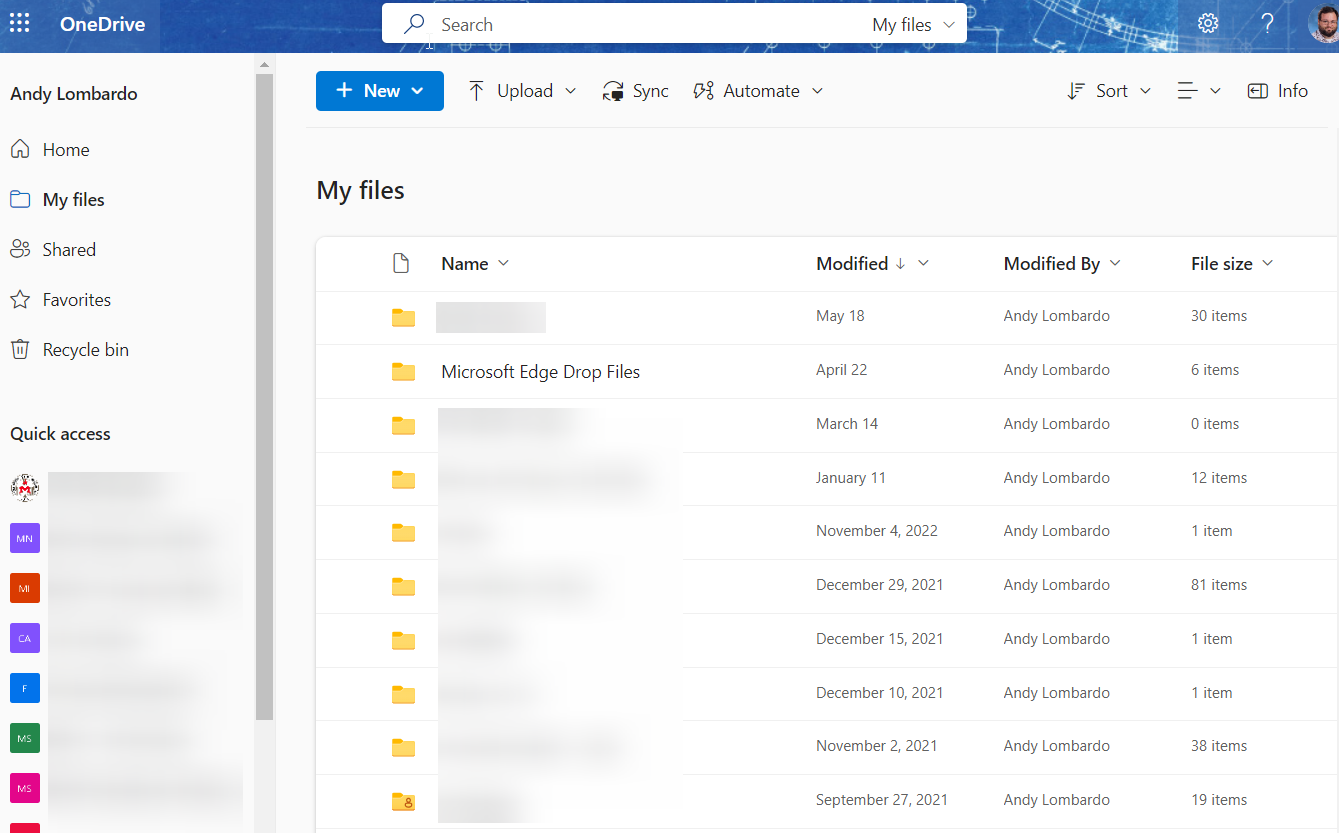The width and height of the screenshot is (1339, 833).
Task: Open the Microsoft Edge Drop Files folder
Action: click(x=540, y=372)
